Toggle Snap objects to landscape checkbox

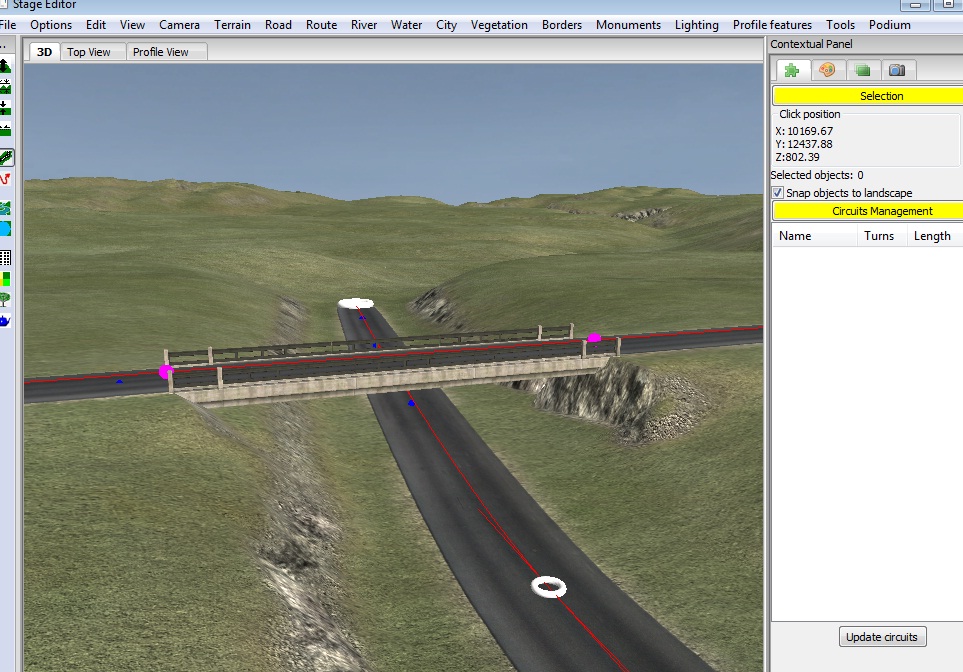(x=778, y=193)
